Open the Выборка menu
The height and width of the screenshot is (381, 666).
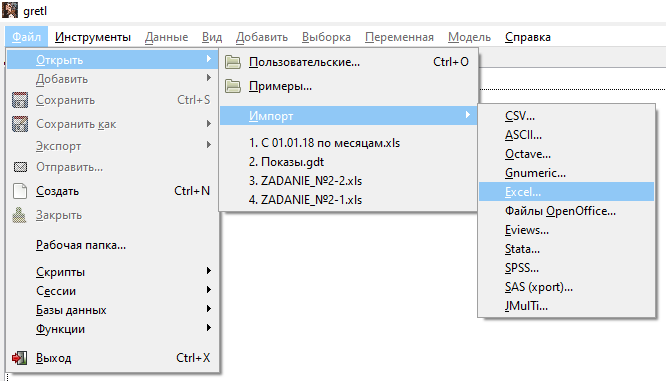pos(326,37)
